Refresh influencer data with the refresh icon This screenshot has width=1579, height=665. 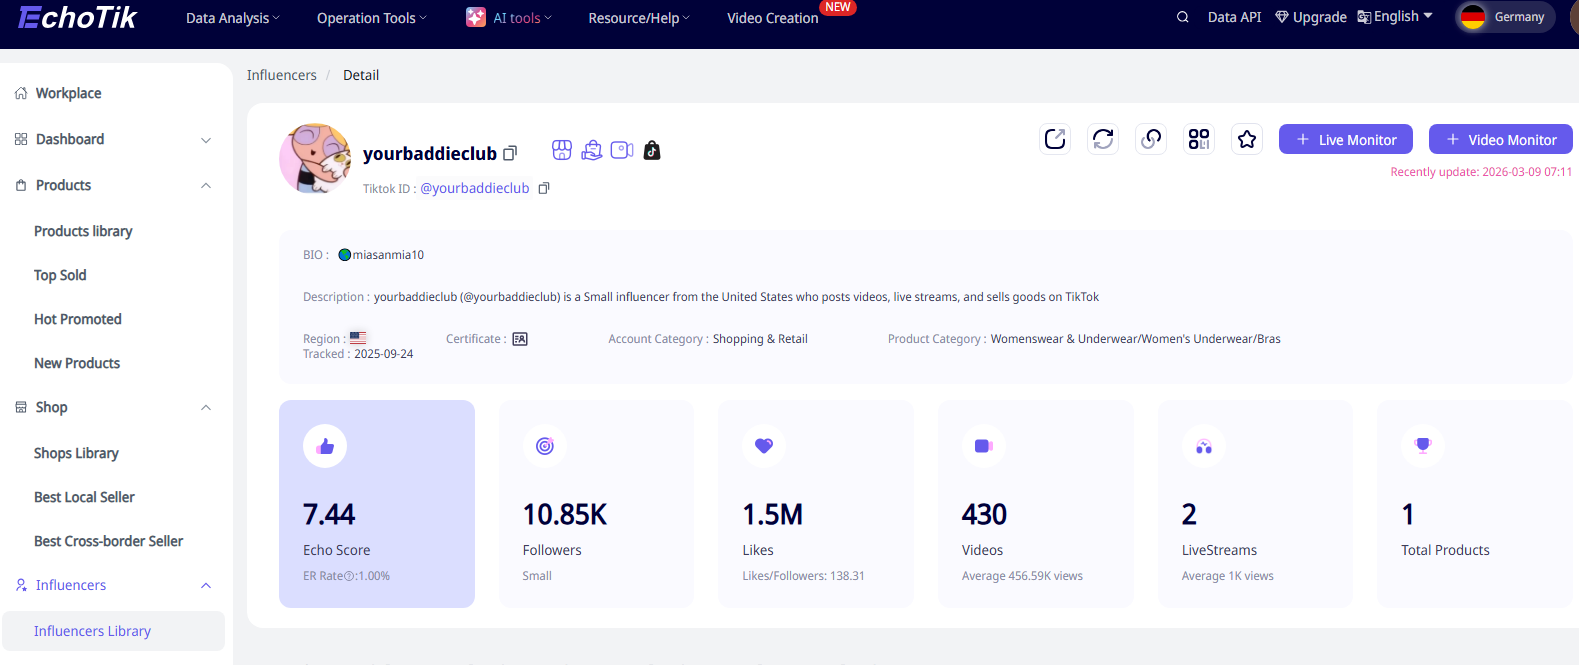coord(1103,139)
